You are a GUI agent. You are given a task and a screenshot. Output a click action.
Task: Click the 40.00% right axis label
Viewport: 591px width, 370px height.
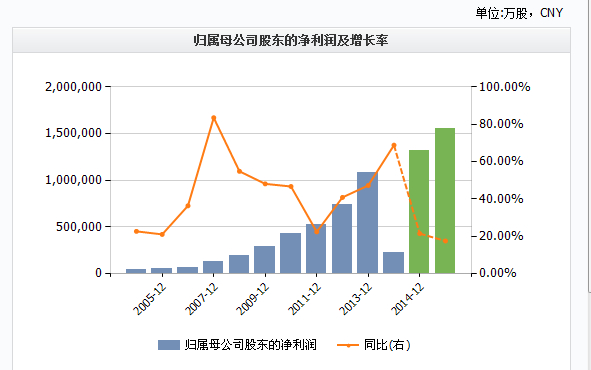point(501,199)
